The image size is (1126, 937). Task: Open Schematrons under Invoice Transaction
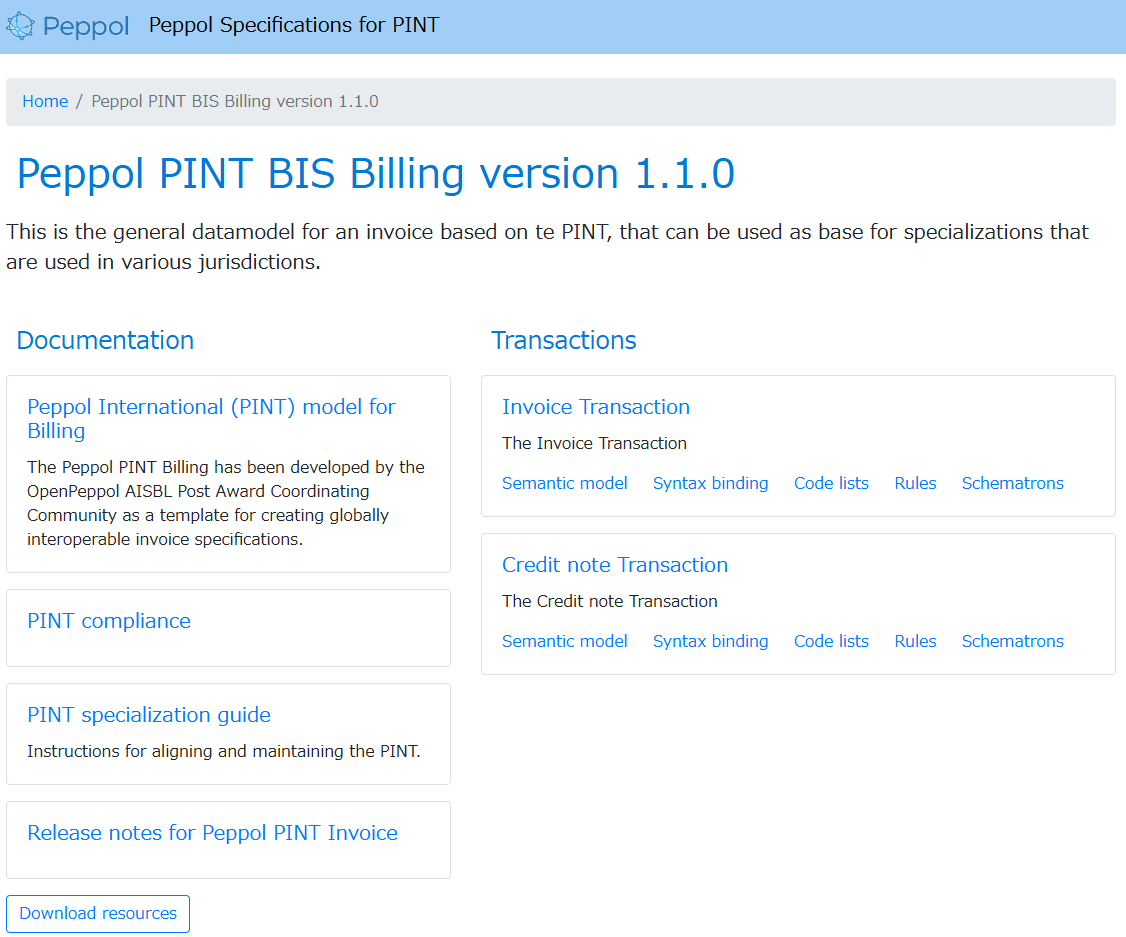1013,483
